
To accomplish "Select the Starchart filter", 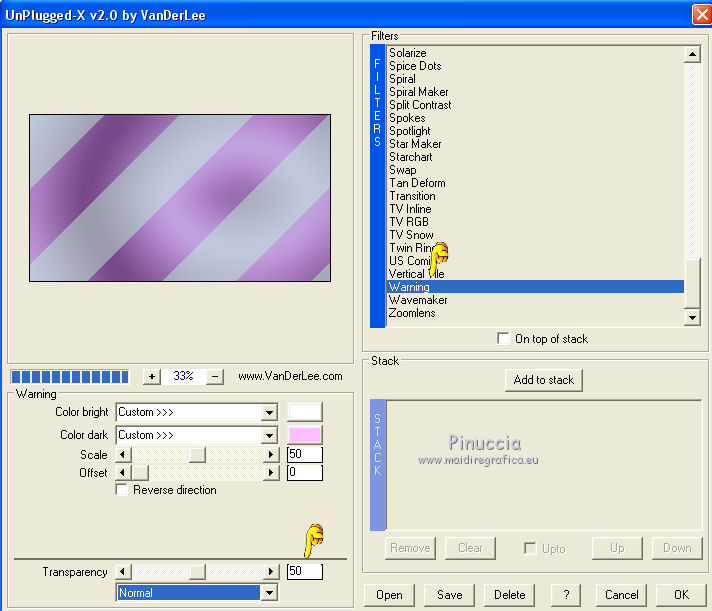I will click(x=410, y=157).
